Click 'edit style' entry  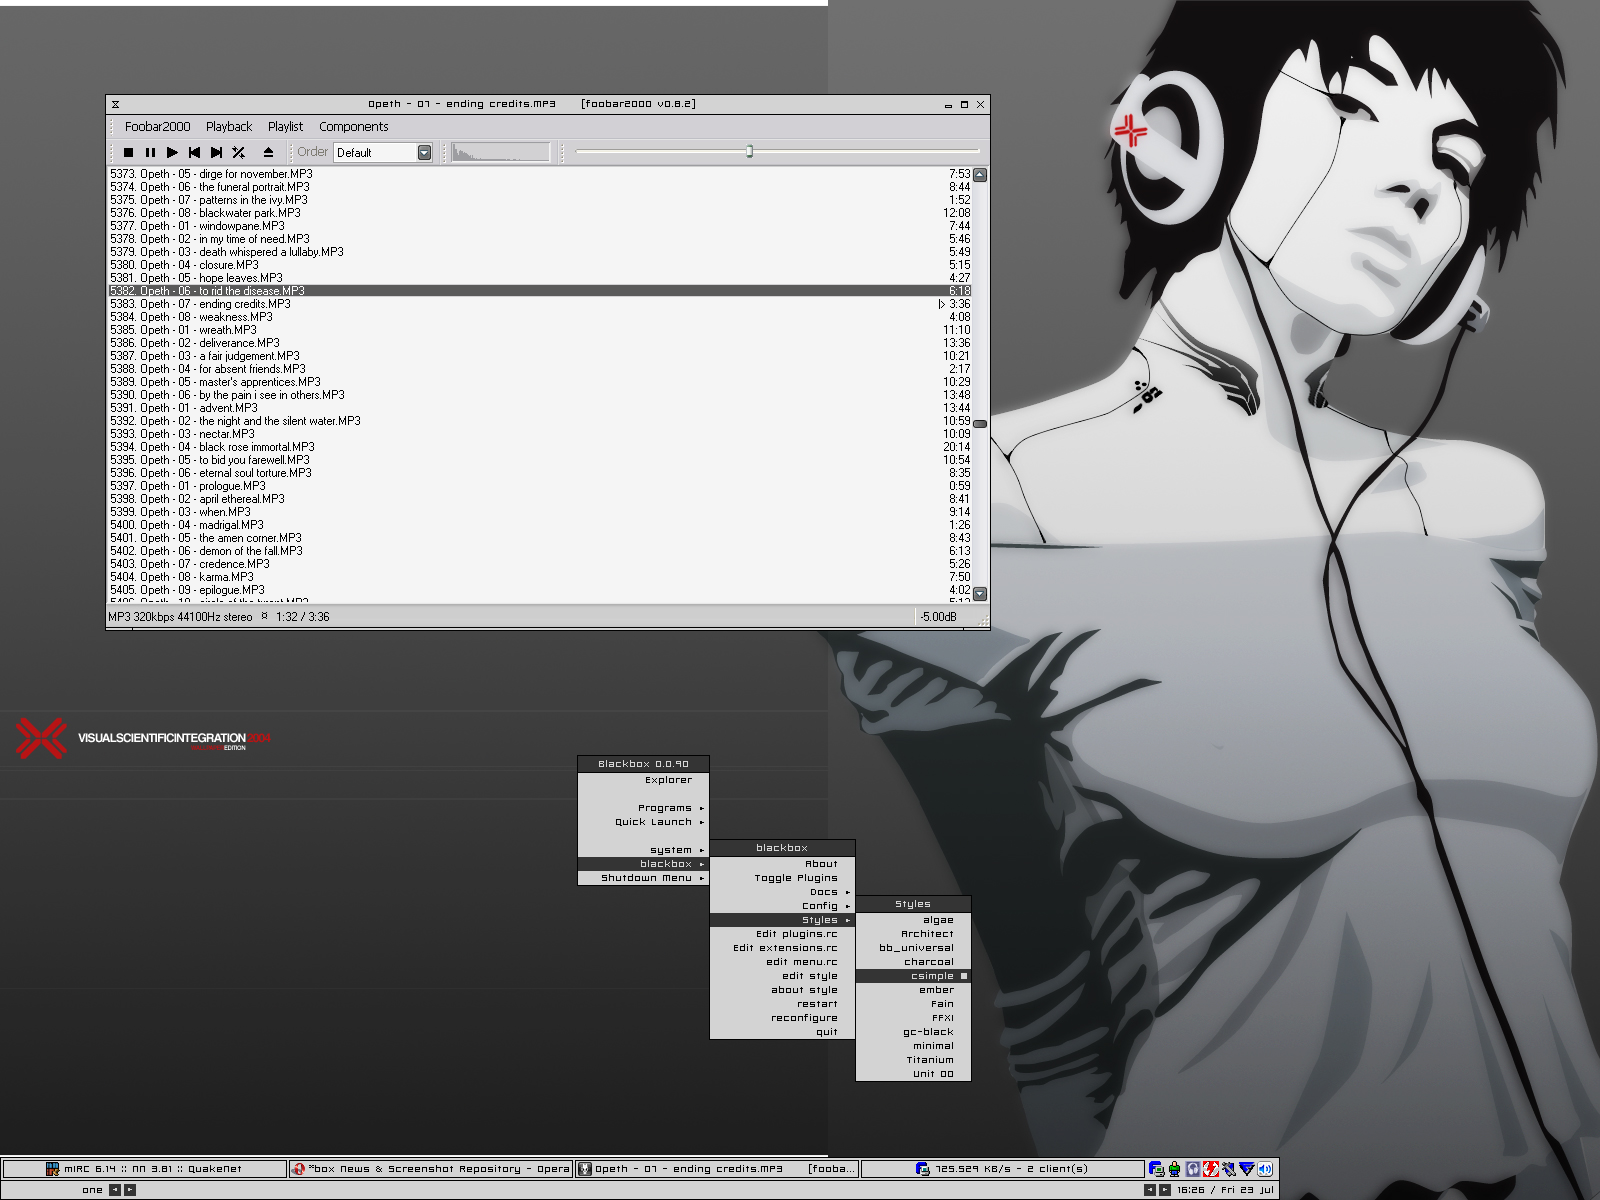[782, 976]
